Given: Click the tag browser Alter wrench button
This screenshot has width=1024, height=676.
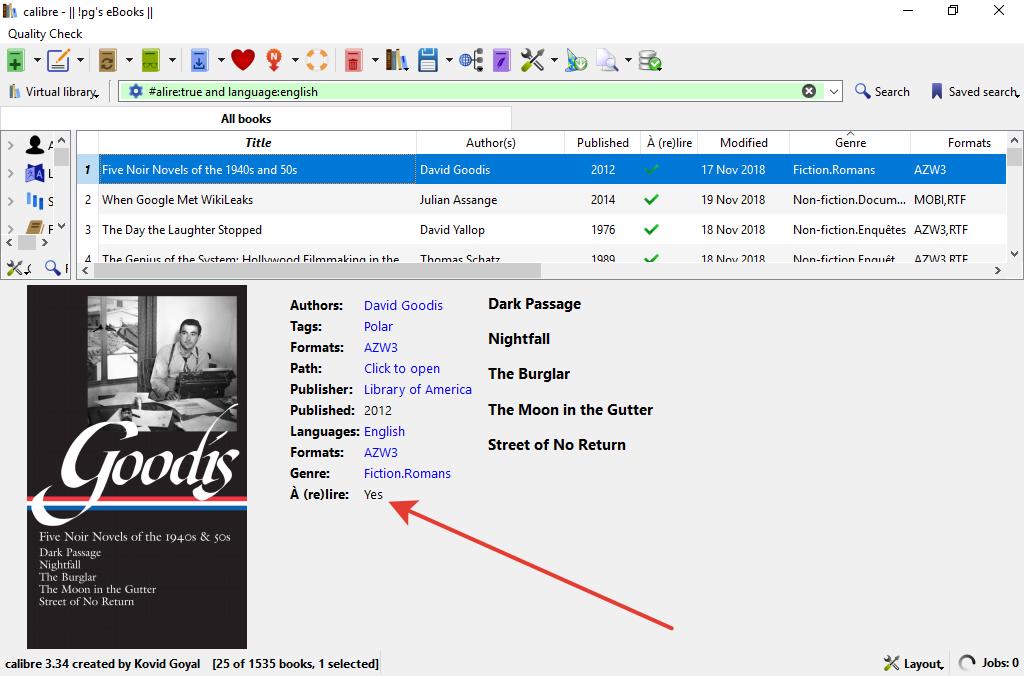Looking at the screenshot, I should 20,267.
